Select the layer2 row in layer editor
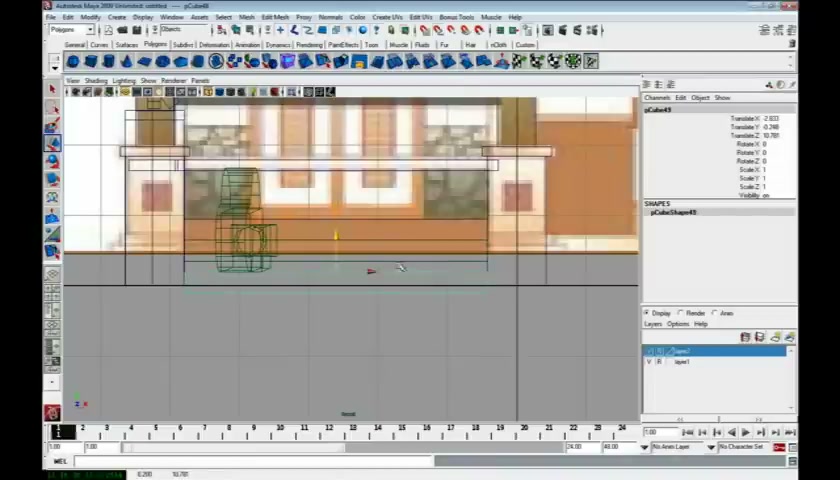840x480 pixels. pos(715,351)
